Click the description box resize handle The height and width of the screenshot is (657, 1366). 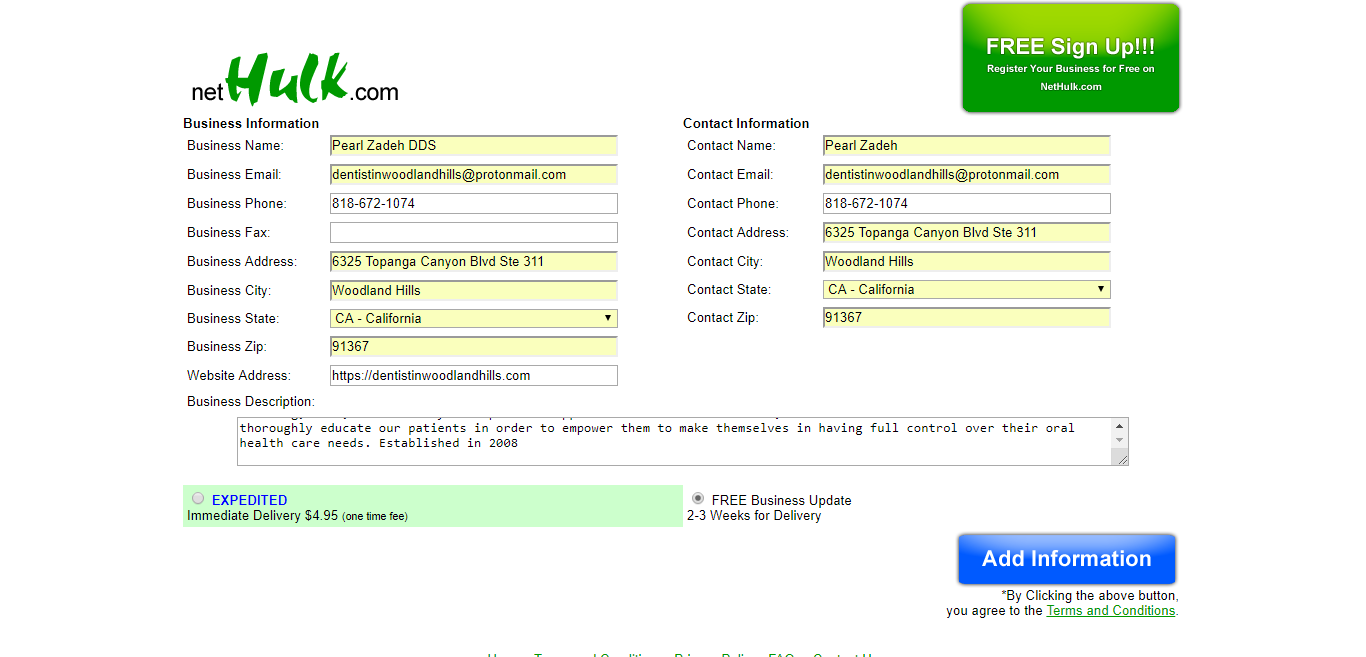pyautogui.click(x=1121, y=458)
